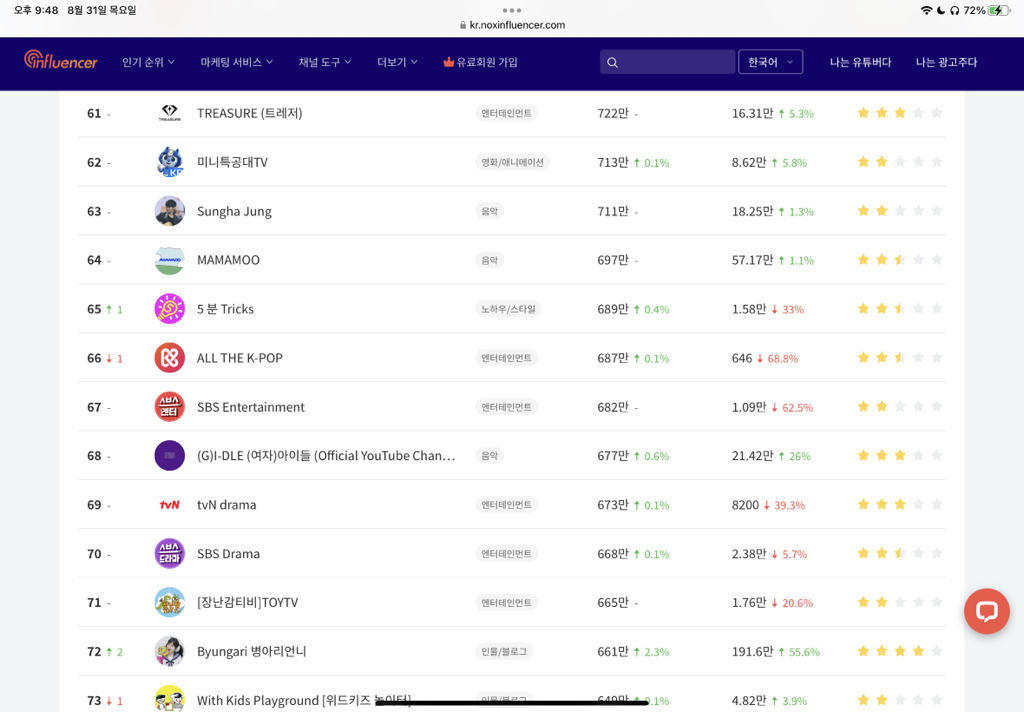Open 미니특공대TV channel avatar

[x=169, y=162]
